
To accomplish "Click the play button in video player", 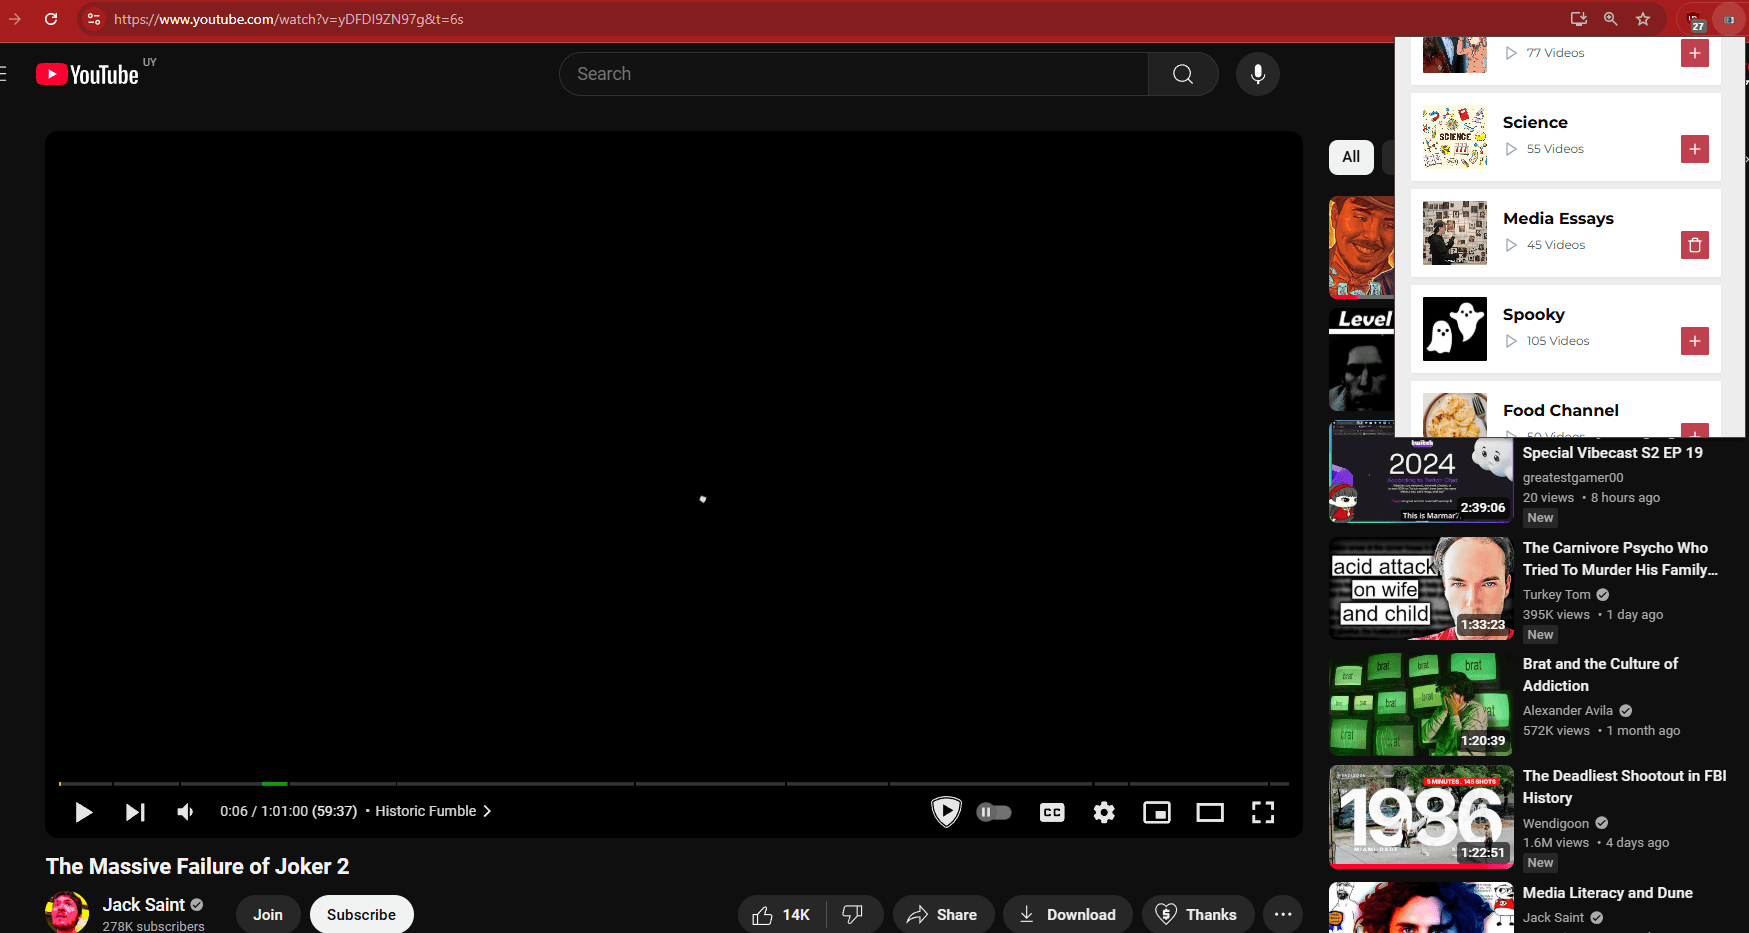I will tap(83, 812).
